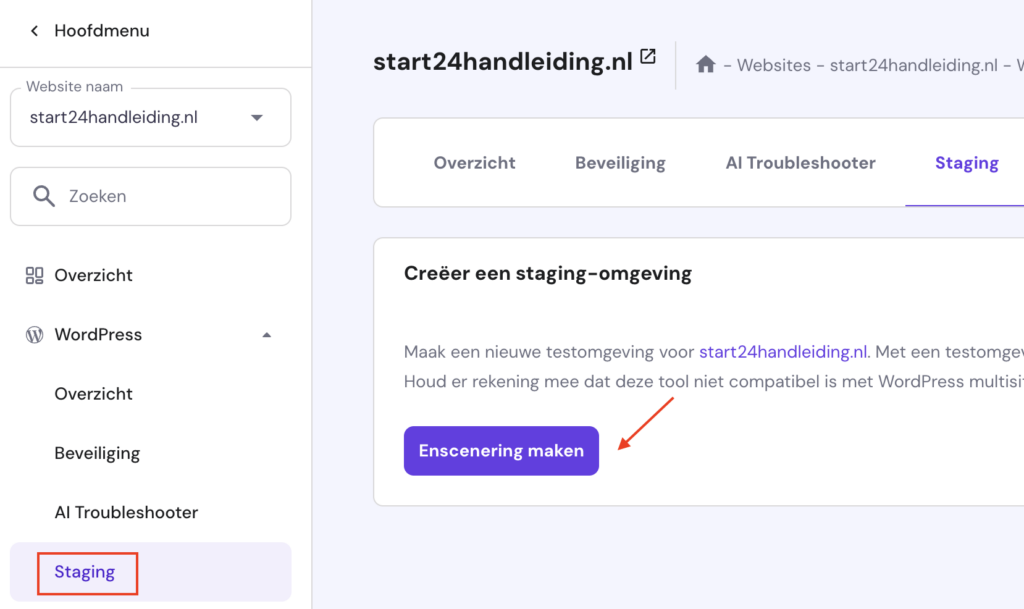Screen dimensions: 1024x609
Task: Click the magnifier search icon
Action: pos(43,196)
